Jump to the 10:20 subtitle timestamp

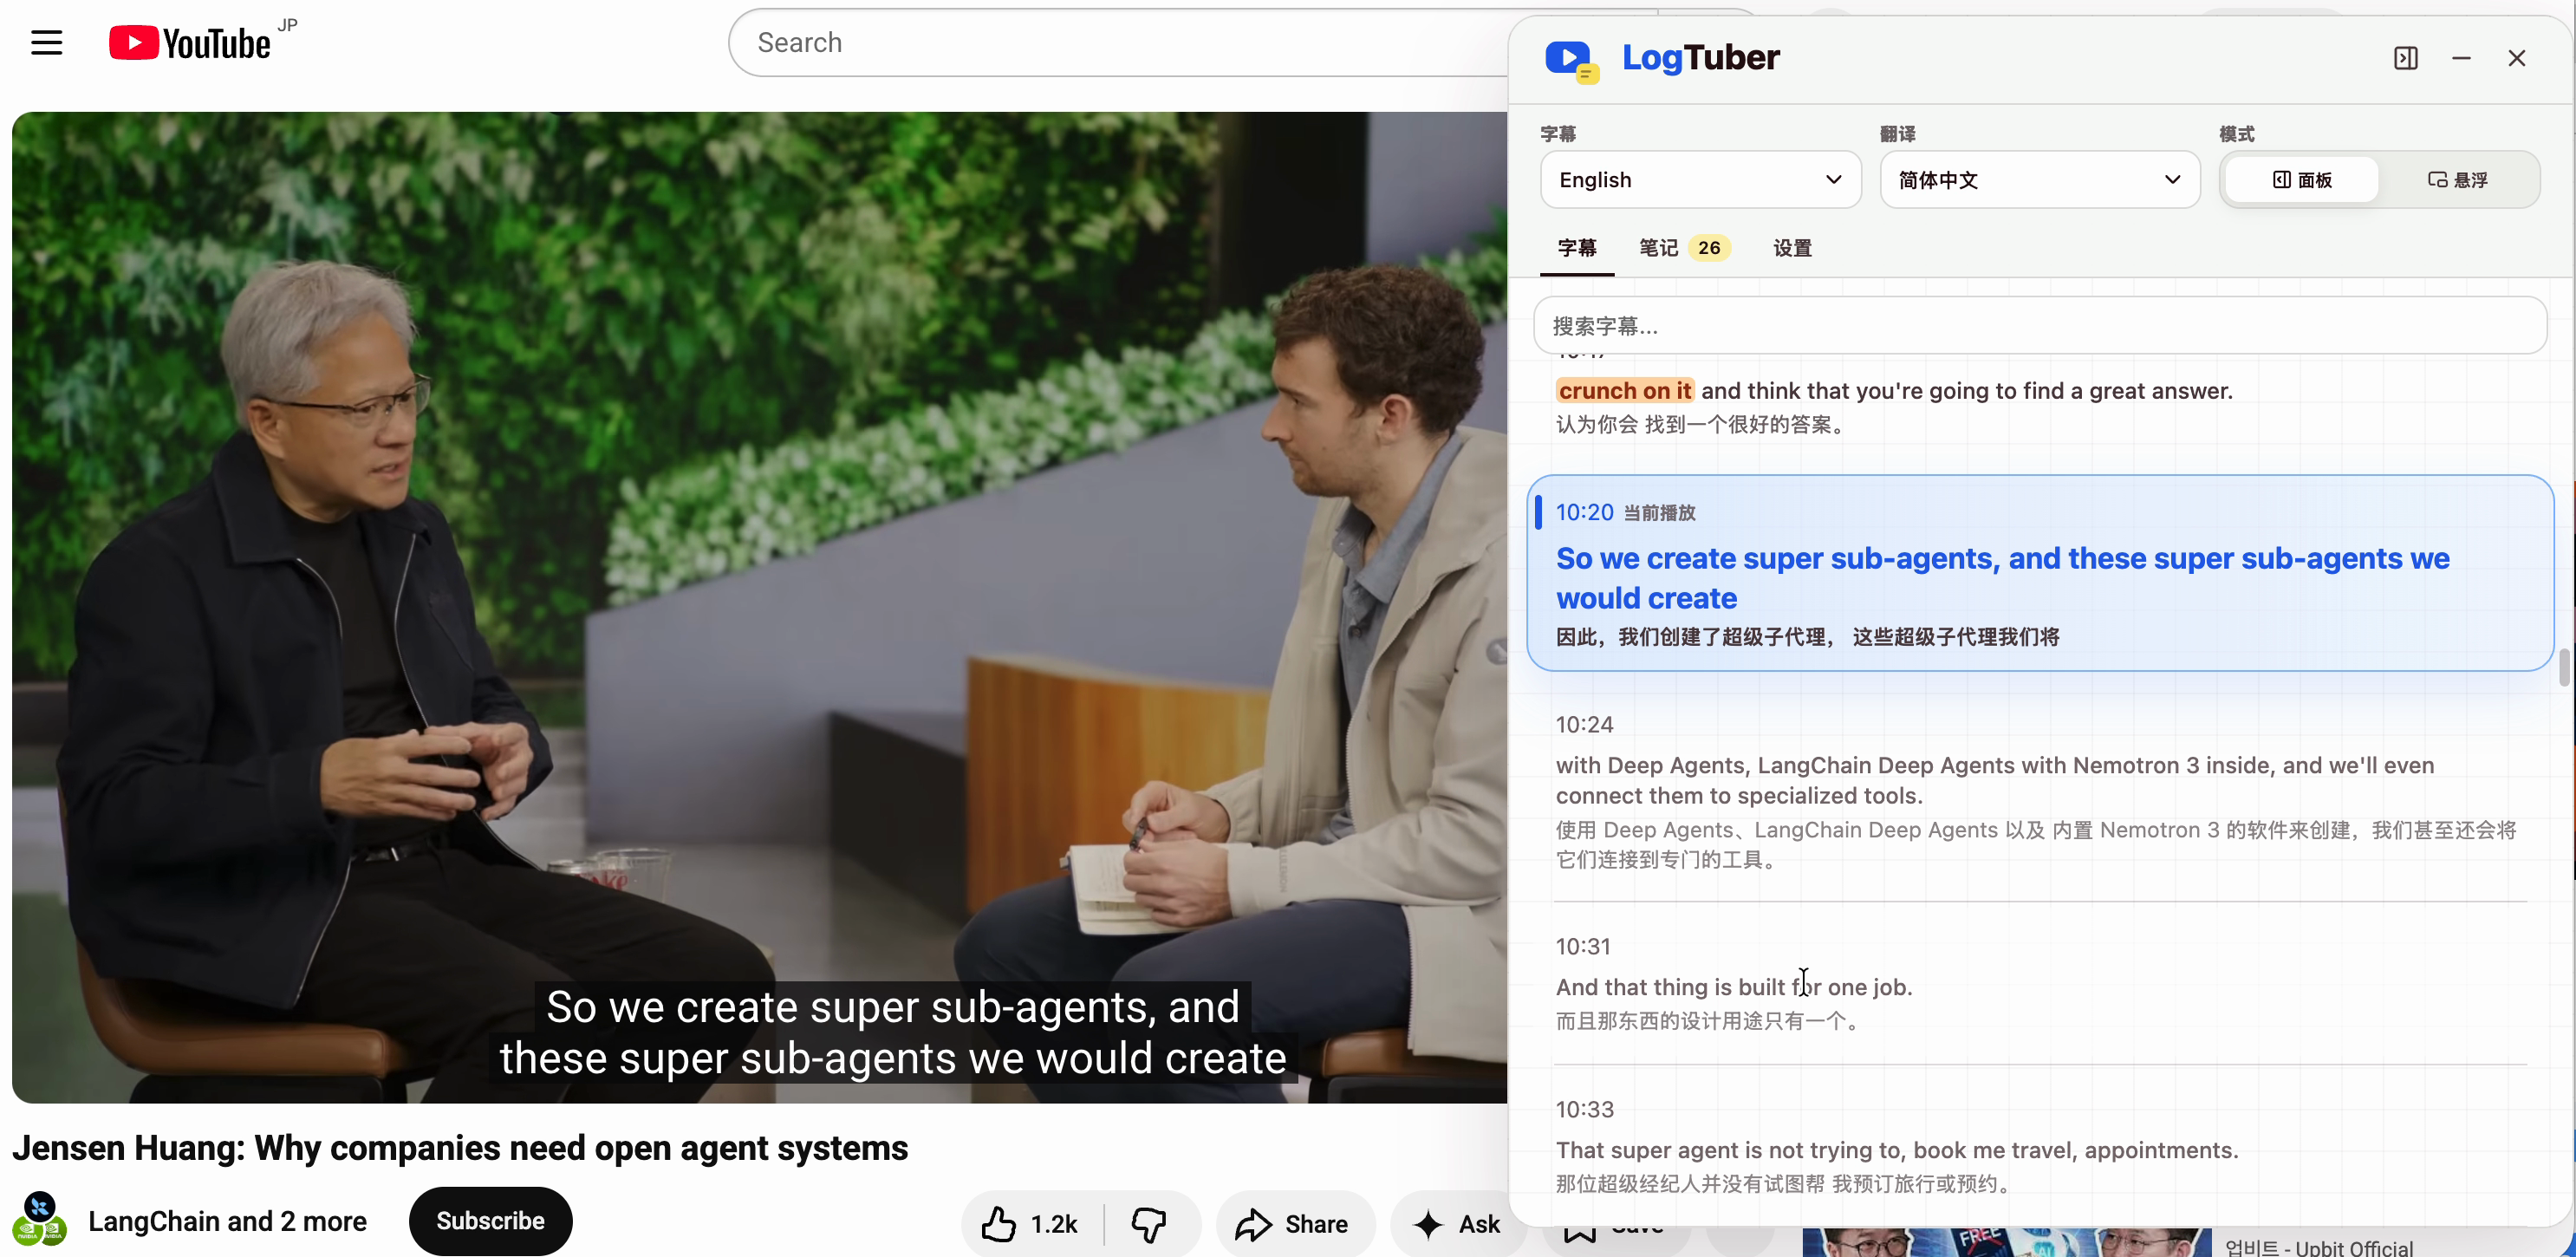(1584, 512)
